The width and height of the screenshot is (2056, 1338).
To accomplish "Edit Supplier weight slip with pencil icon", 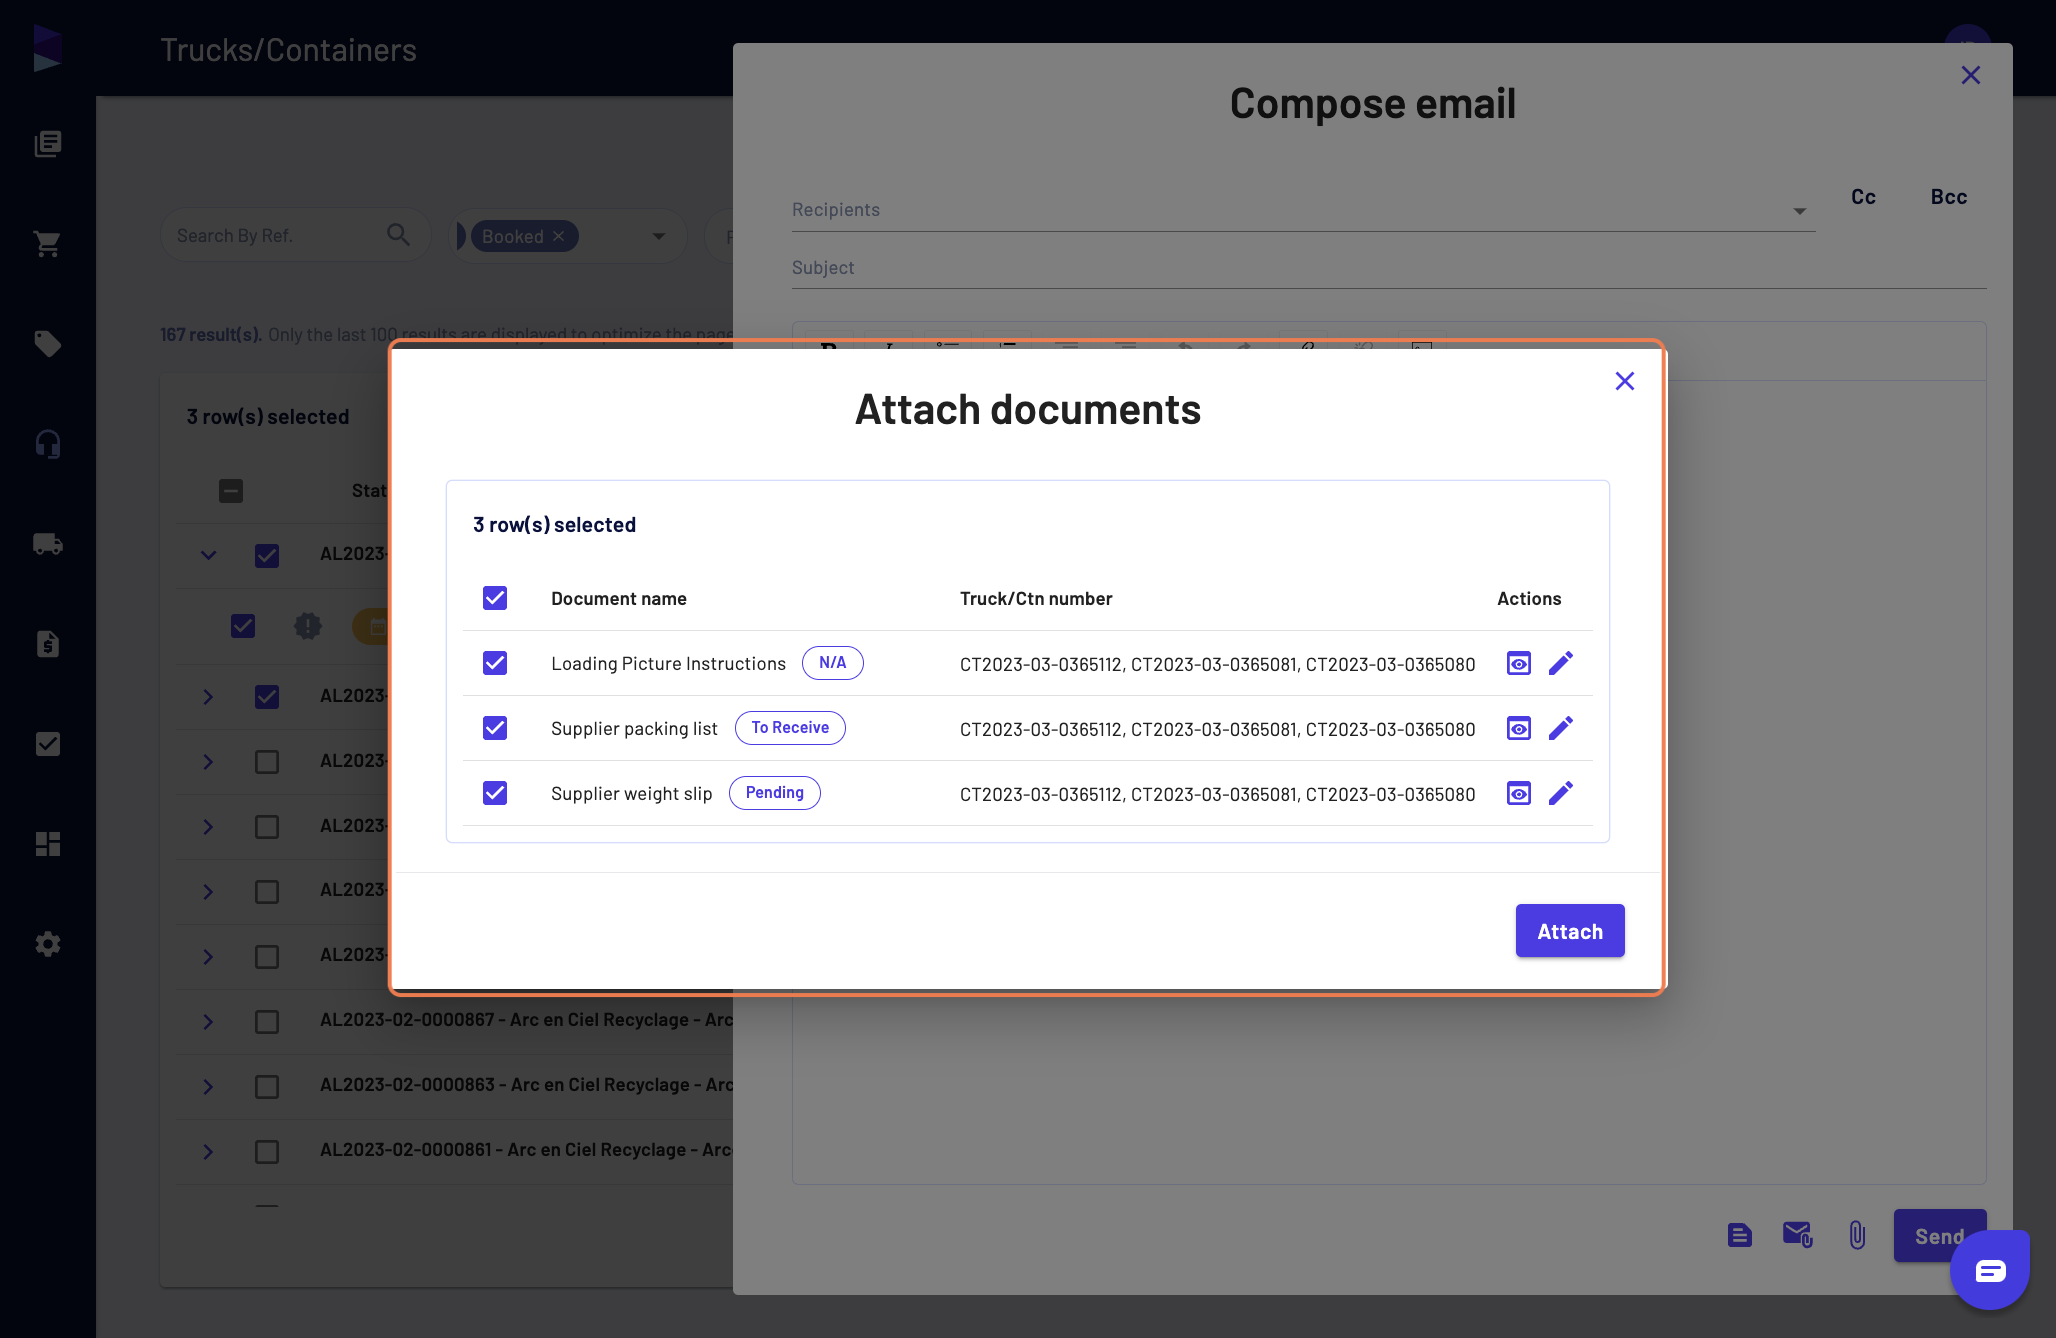I will coord(1561,794).
